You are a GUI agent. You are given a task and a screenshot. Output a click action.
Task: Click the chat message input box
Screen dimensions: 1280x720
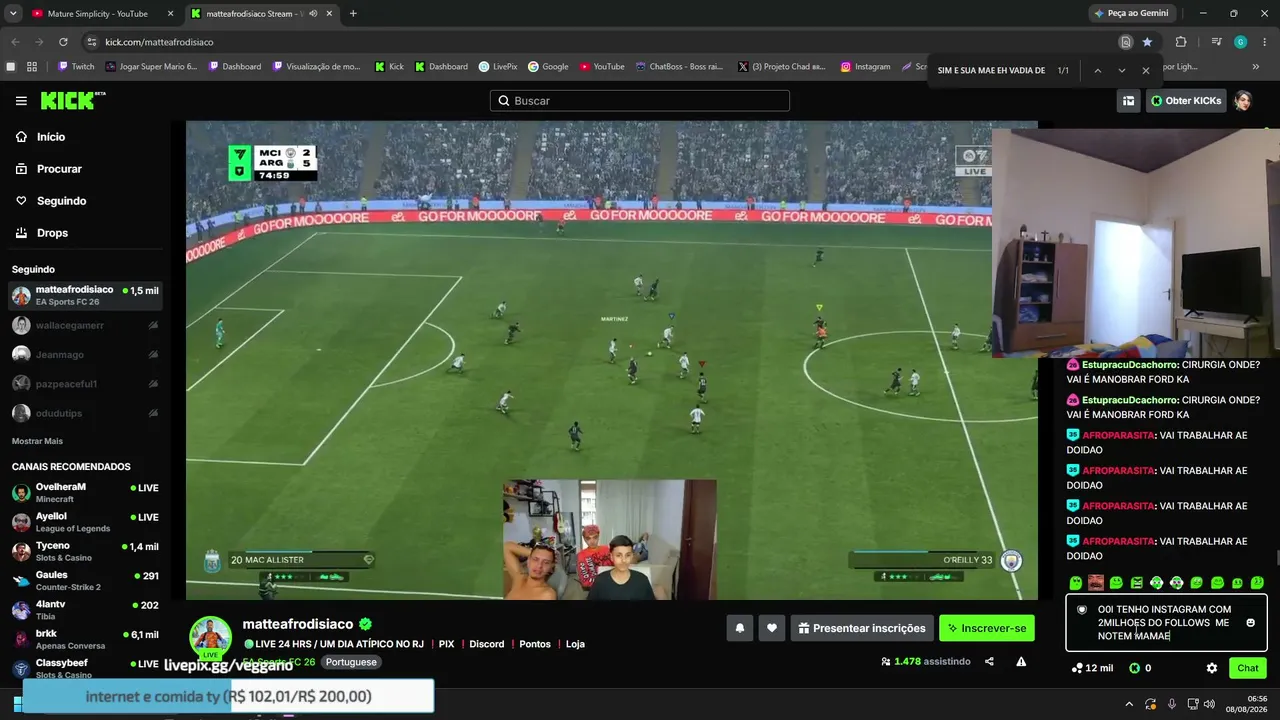click(x=1166, y=623)
